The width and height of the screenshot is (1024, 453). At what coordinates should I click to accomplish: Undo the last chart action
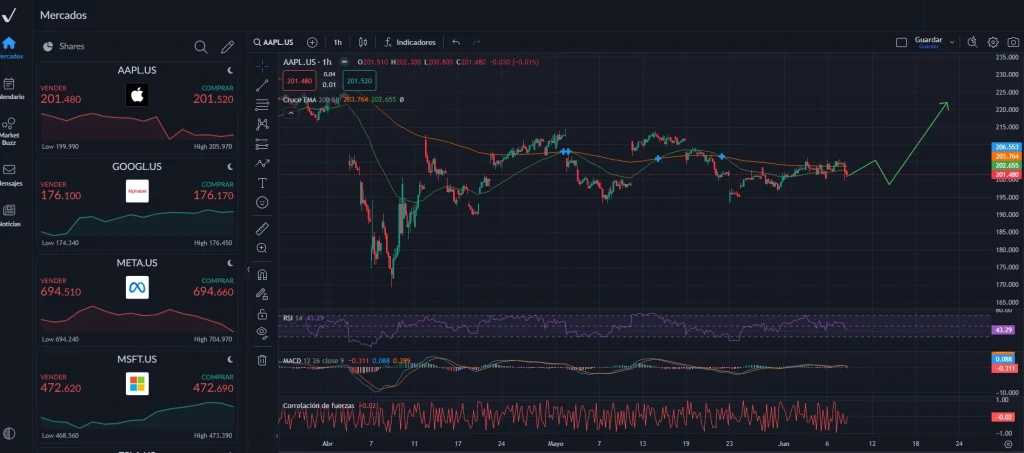point(456,42)
